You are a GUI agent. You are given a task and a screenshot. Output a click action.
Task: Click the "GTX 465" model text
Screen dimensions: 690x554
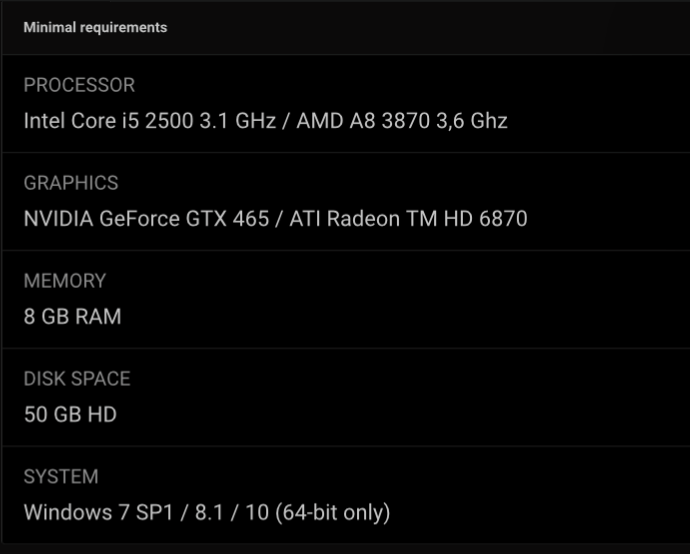[x=228, y=218]
